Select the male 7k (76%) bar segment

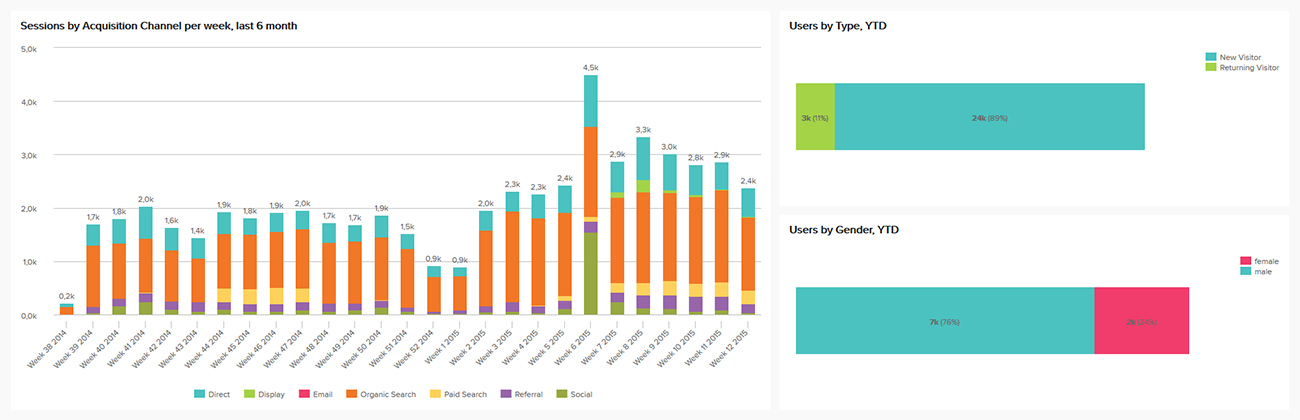coord(945,321)
